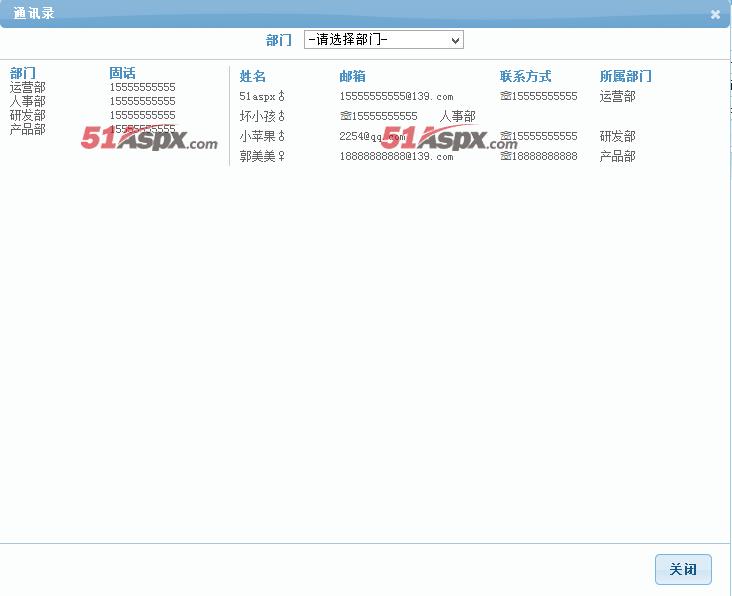Click the 关闭 button
The image size is (732, 596).
pos(683,569)
